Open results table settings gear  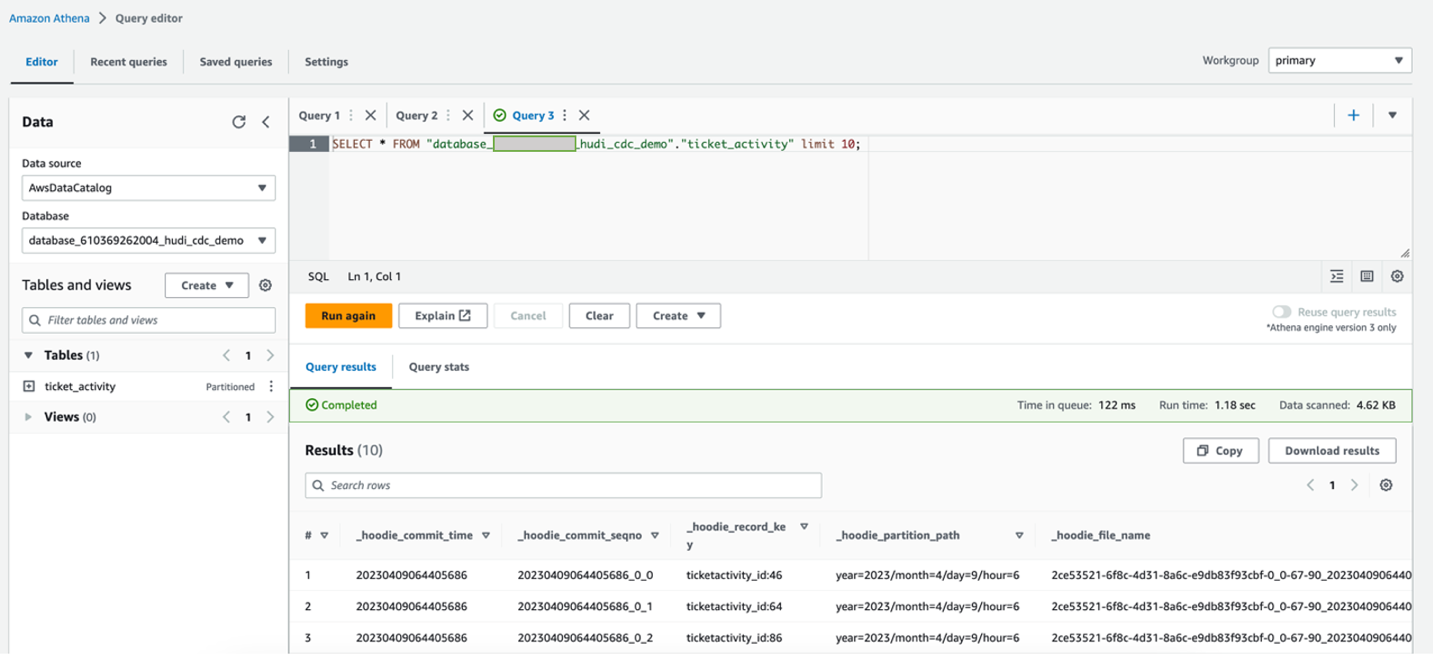point(1386,485)
